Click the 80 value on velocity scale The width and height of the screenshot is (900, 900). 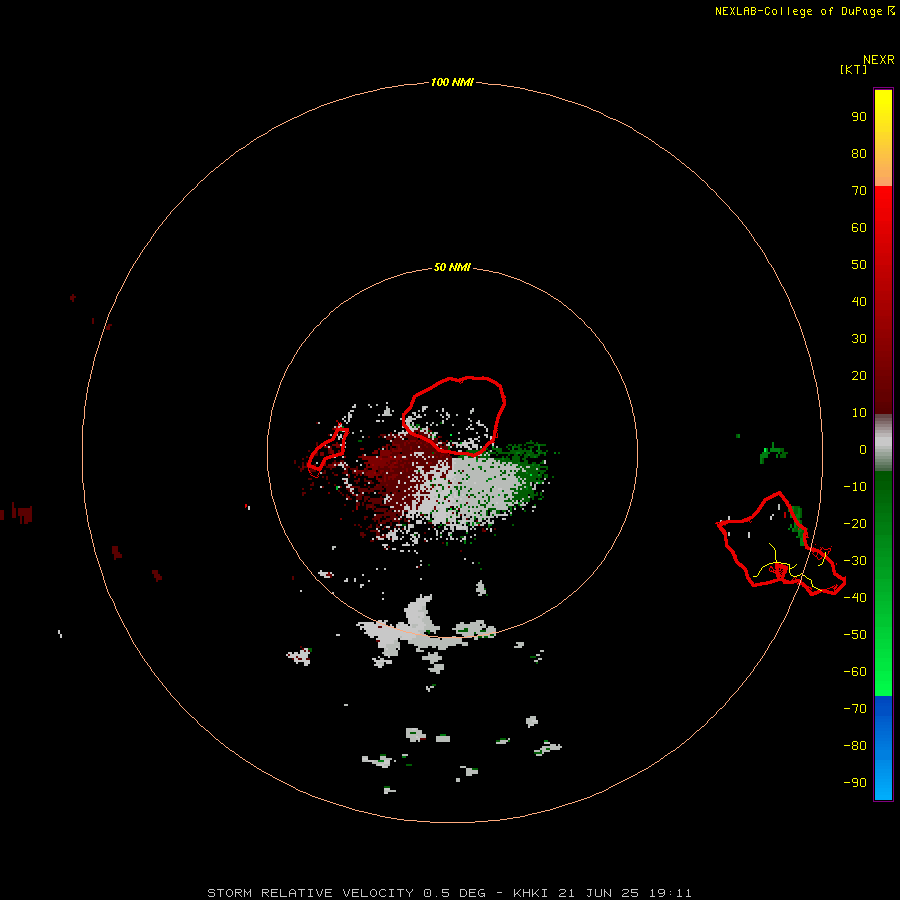click(859, 153)
